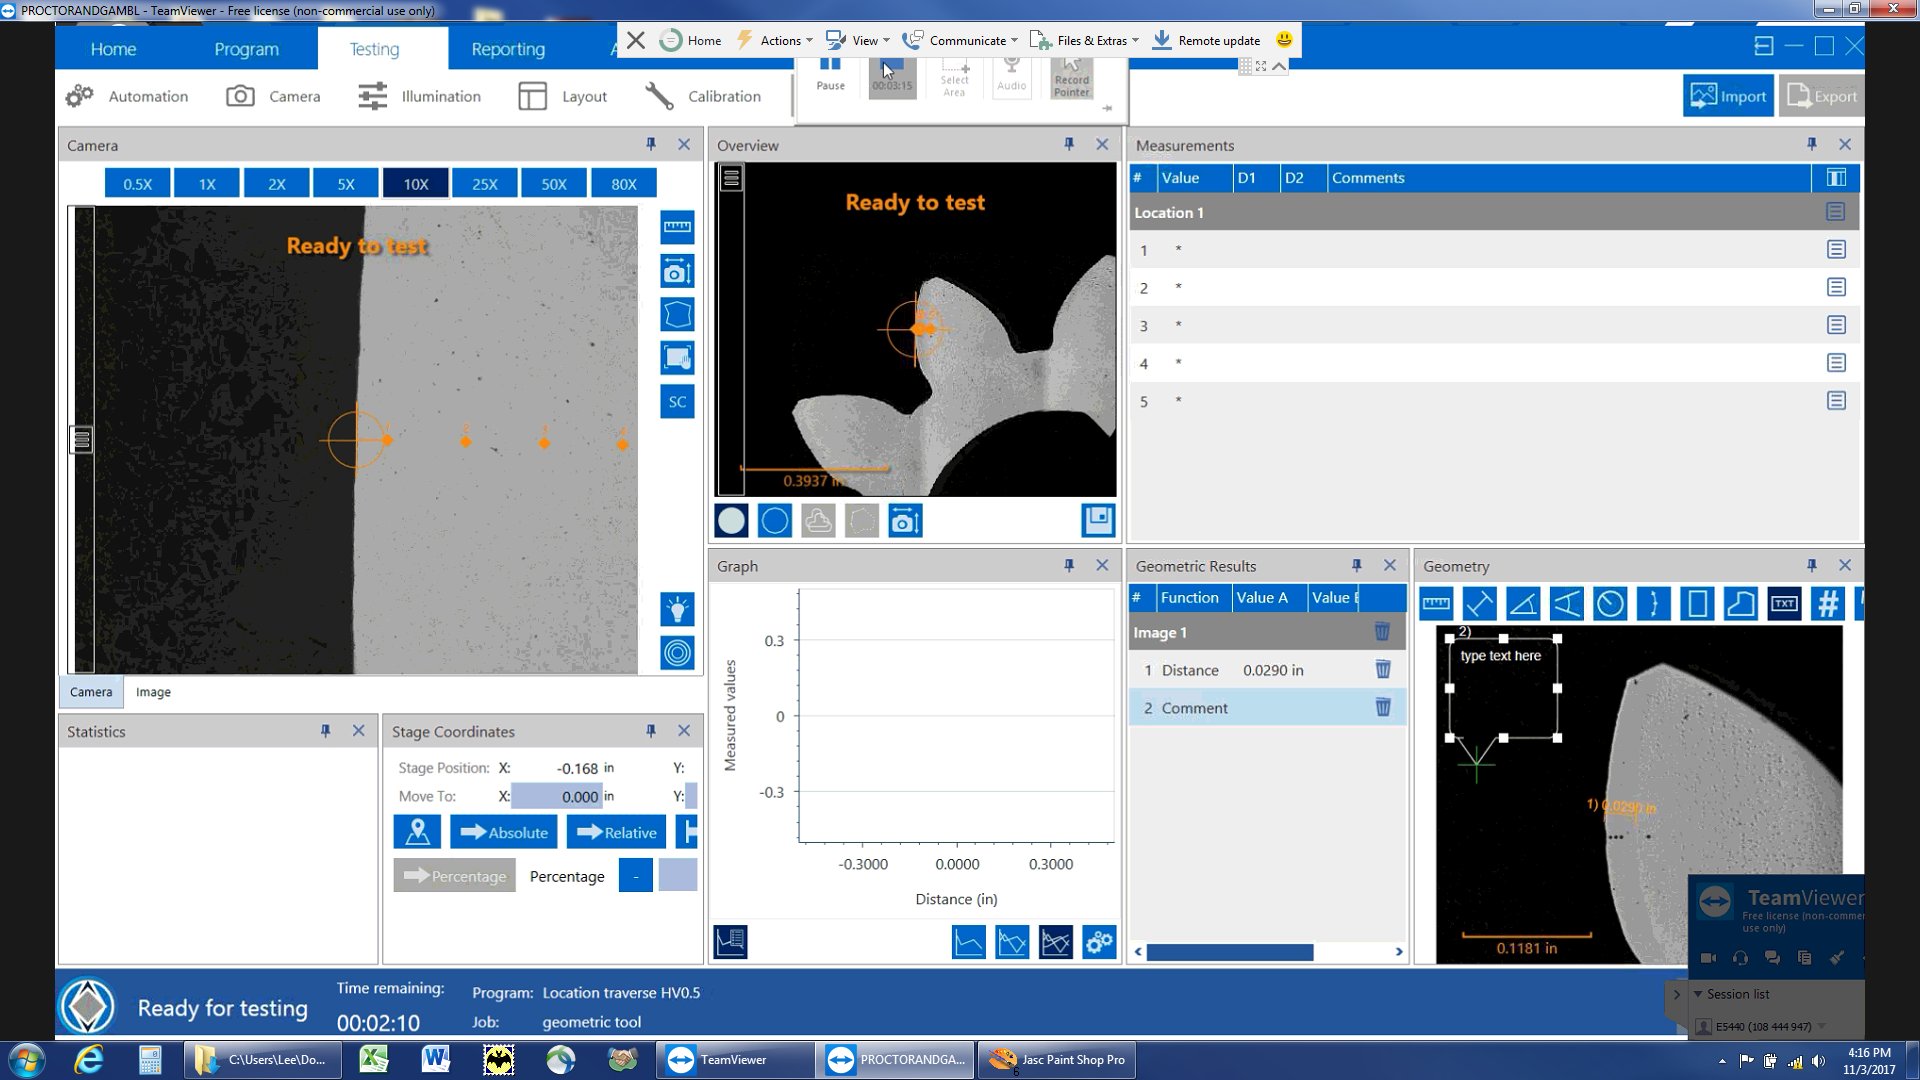Click the Geometric Results horizontal scrollbar
The image size is (1920, 1080).
(1229, 952)
